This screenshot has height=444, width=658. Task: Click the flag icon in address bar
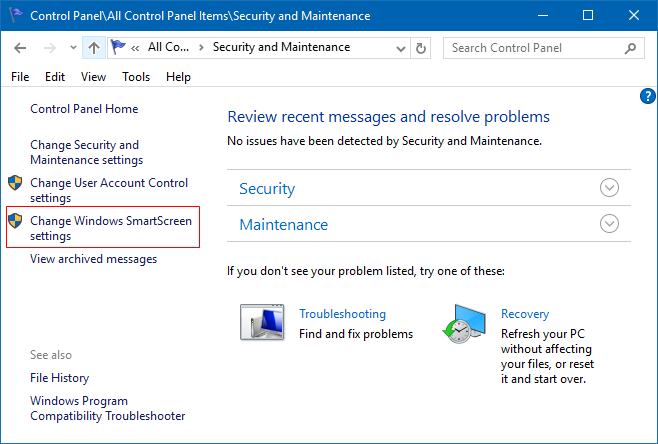click(x=118, y=47)
